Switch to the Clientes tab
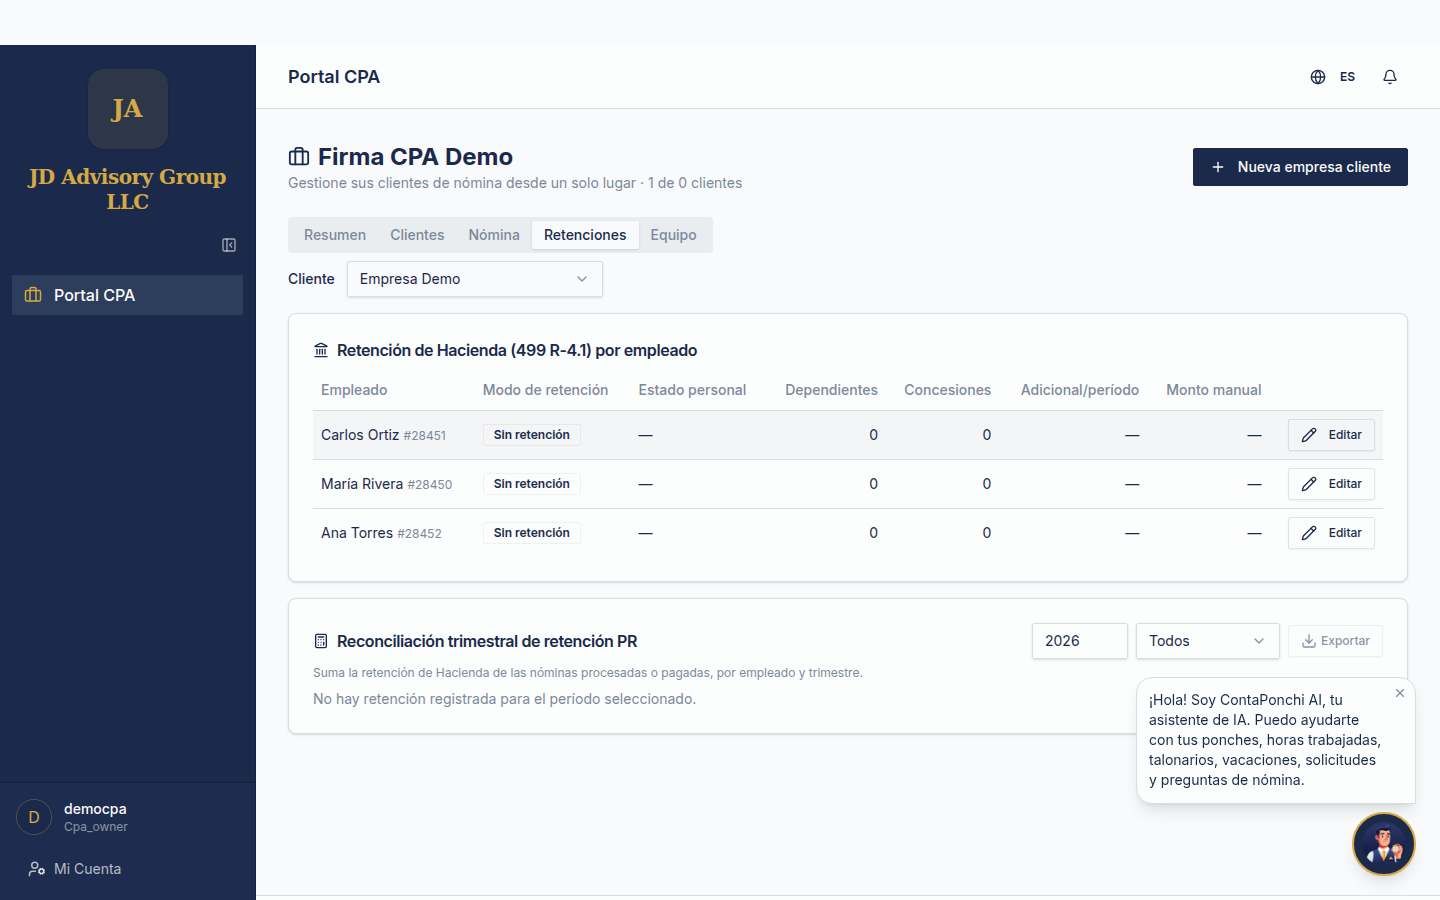 click(x=417, y=235)
